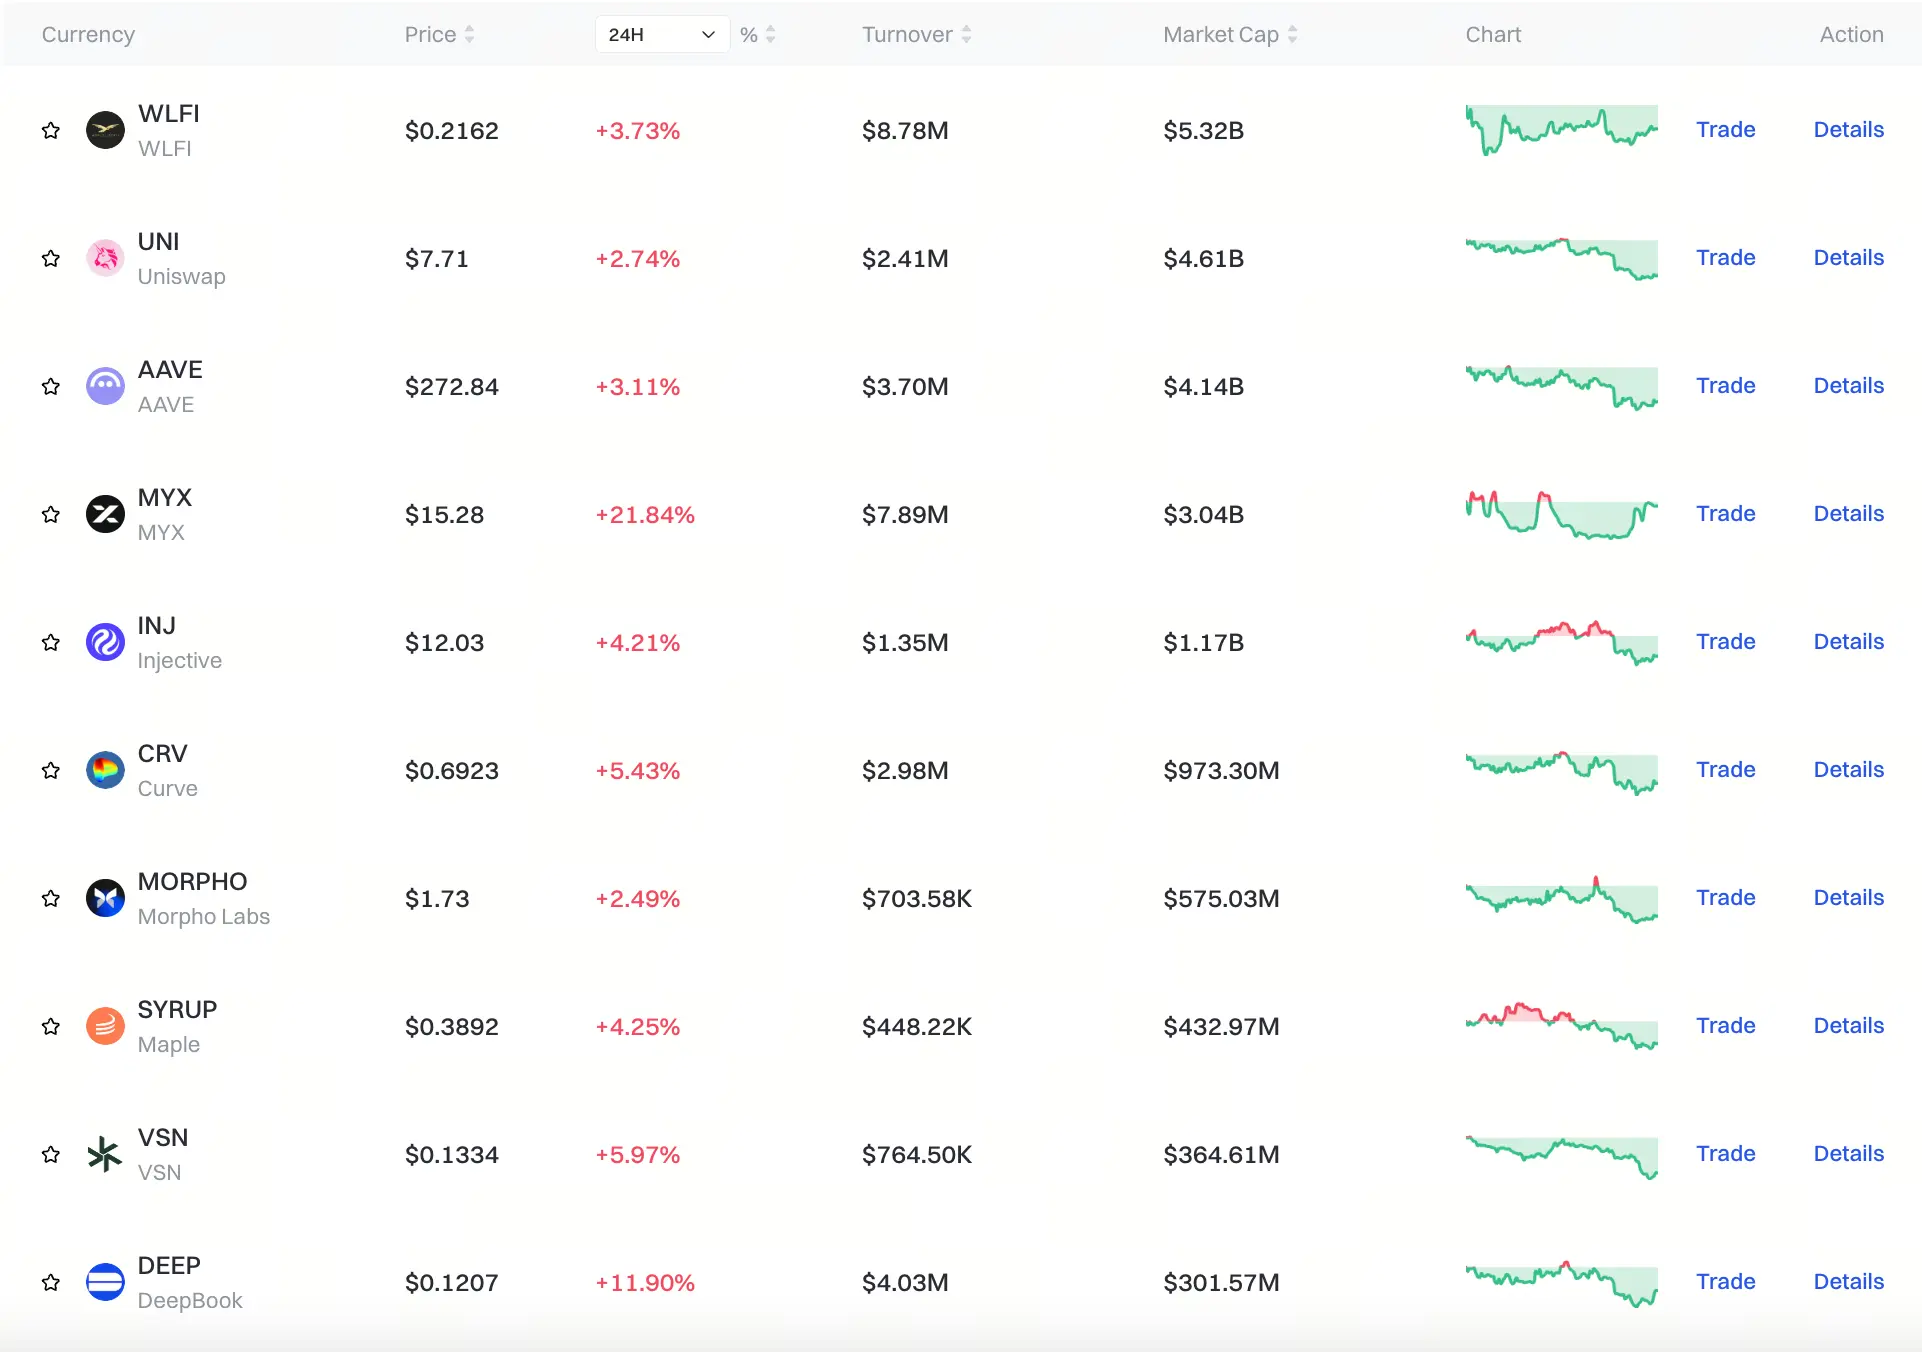Screen dimensions: 1922x1352
Task: Trade MORPHO
Action: coord(1725,898)
